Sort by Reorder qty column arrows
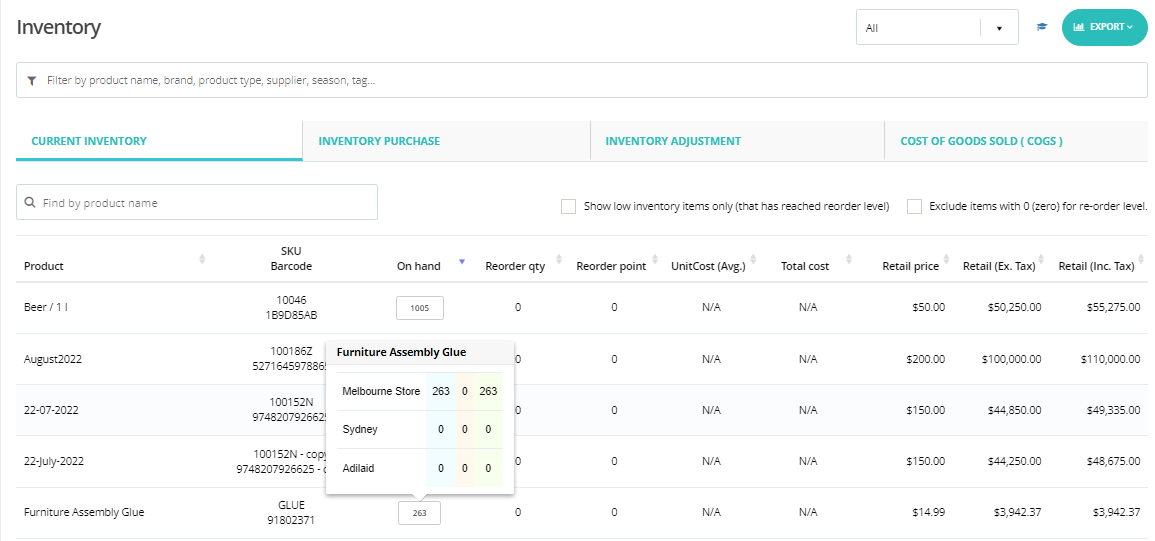Image resolution: width=1155 pixels, height=541 pixels. (x=559, y=260)
